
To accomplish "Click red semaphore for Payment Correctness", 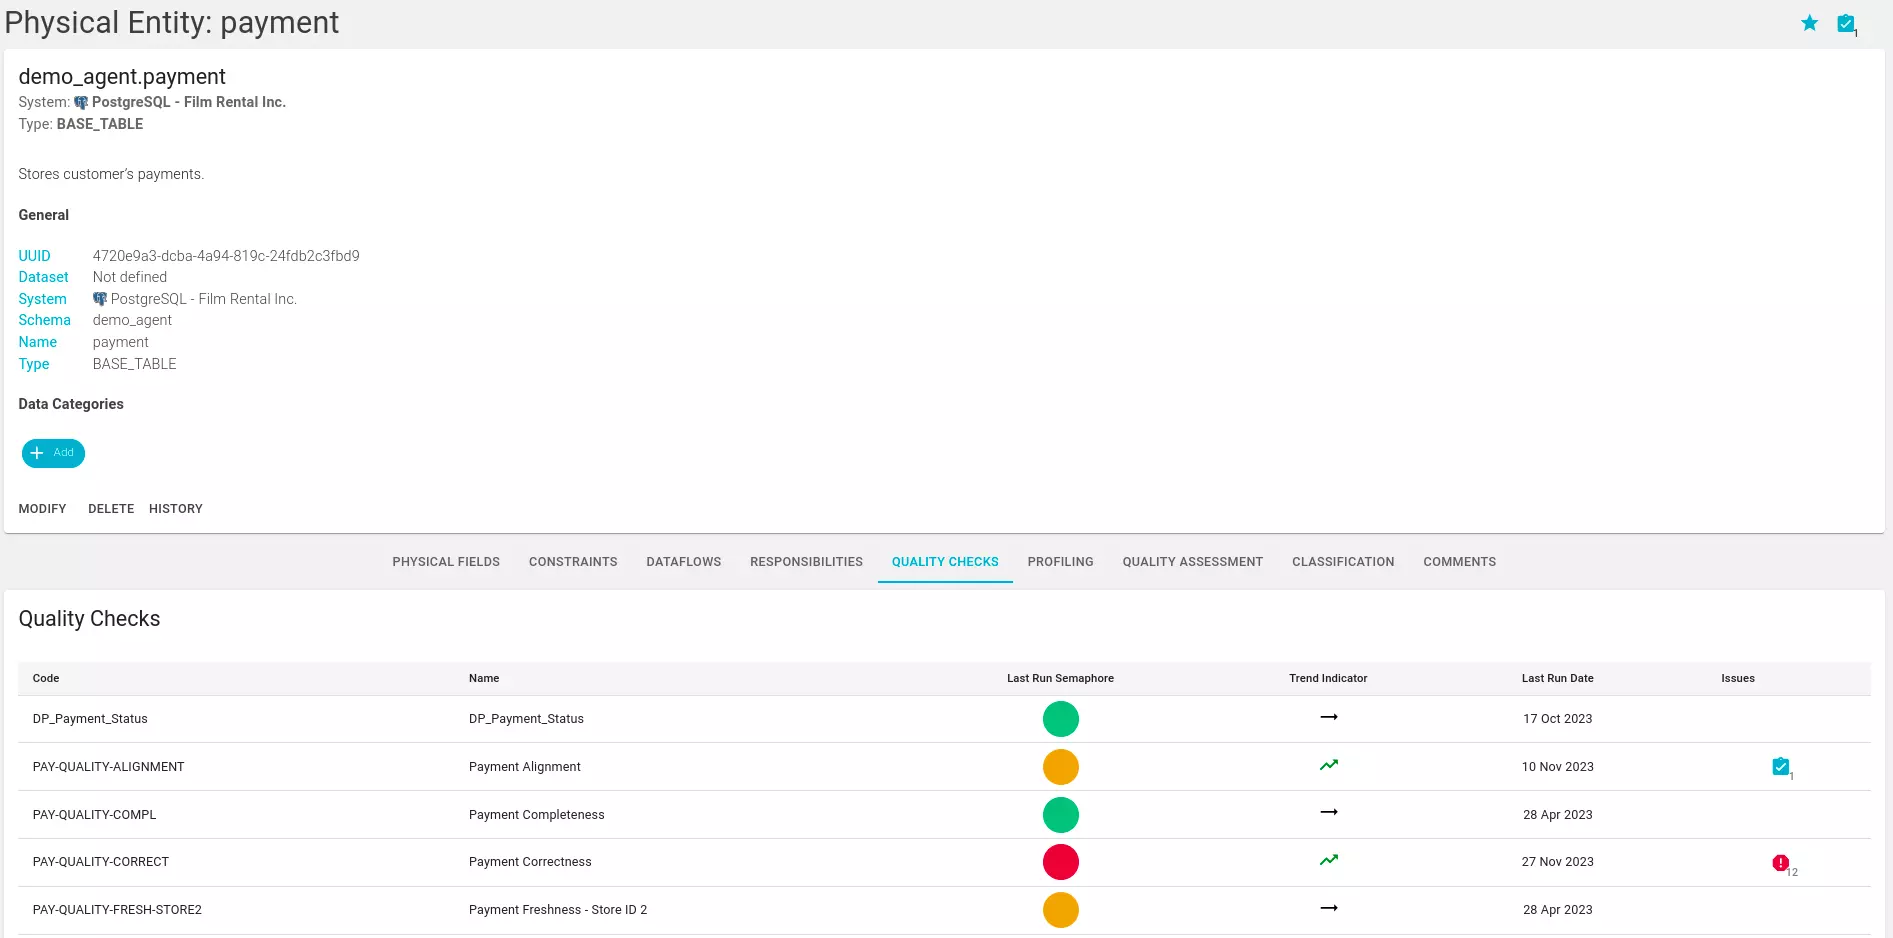I will coord(1061,862).
